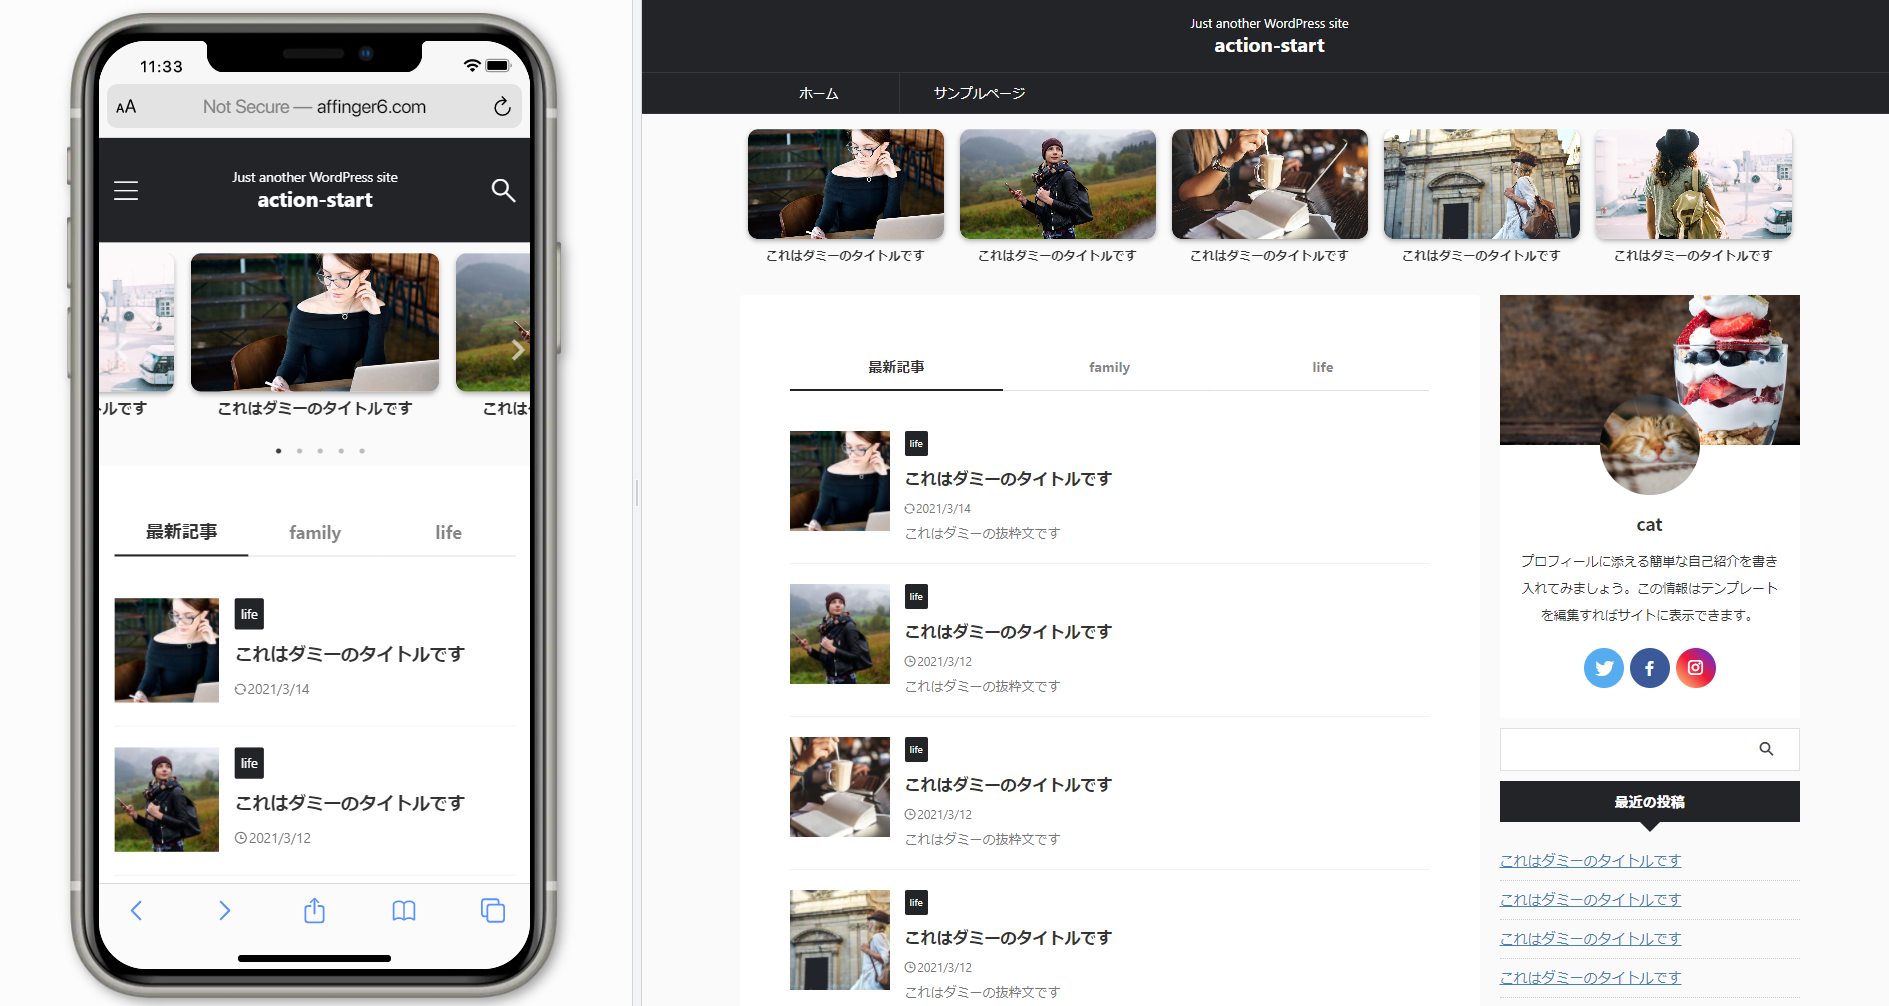Reload page in the Safari address bar
The image size is (1889, 1006).
pos(502,107)
